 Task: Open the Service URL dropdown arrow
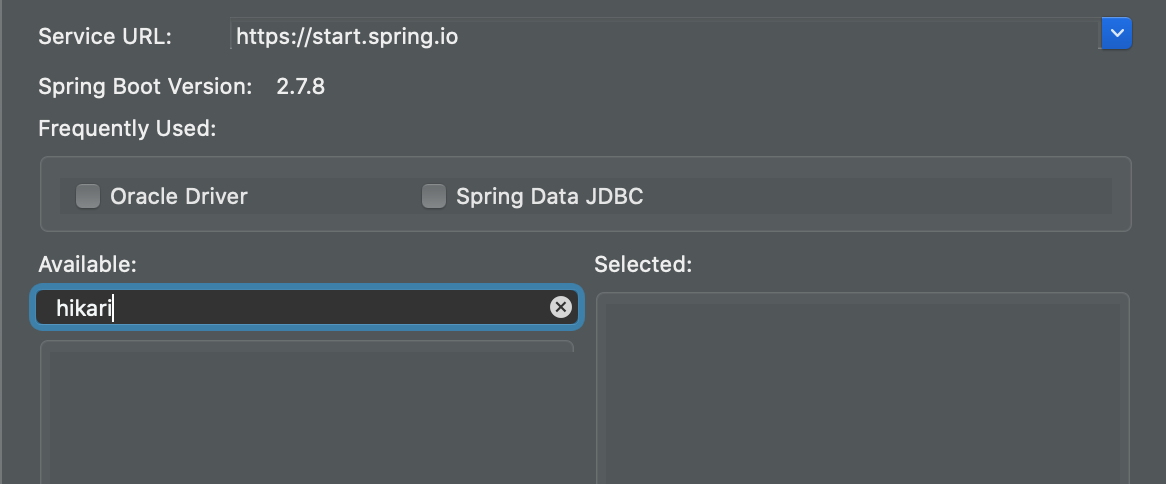pos(1116,33)
